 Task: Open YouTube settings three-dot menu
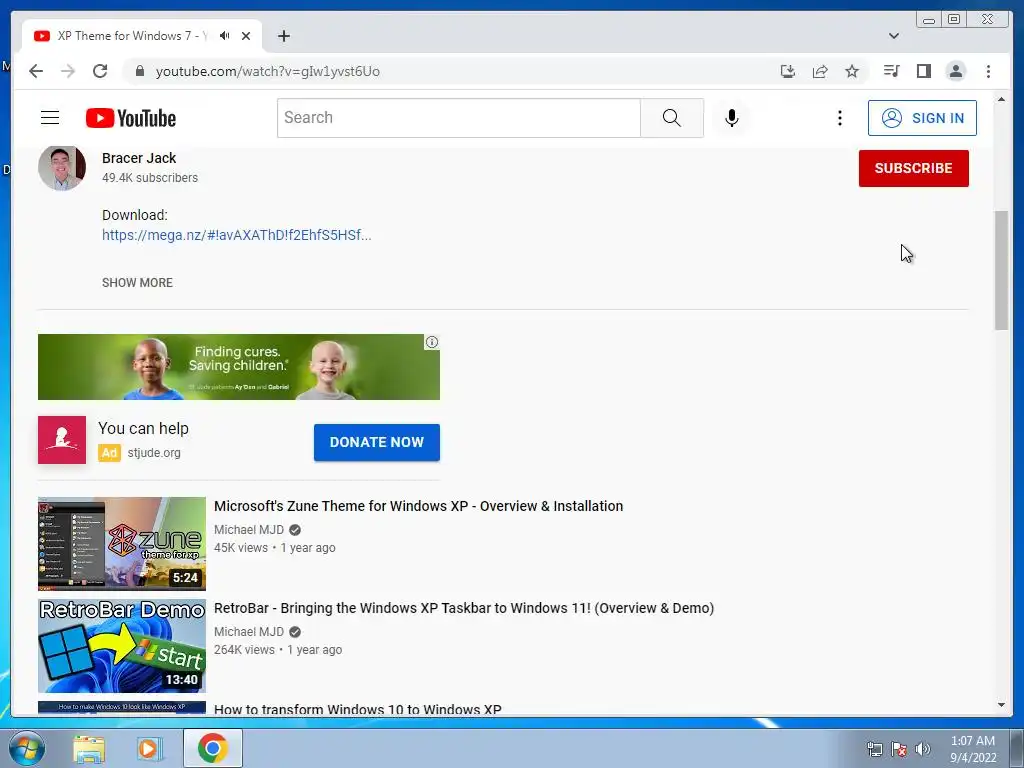point(840,118)
